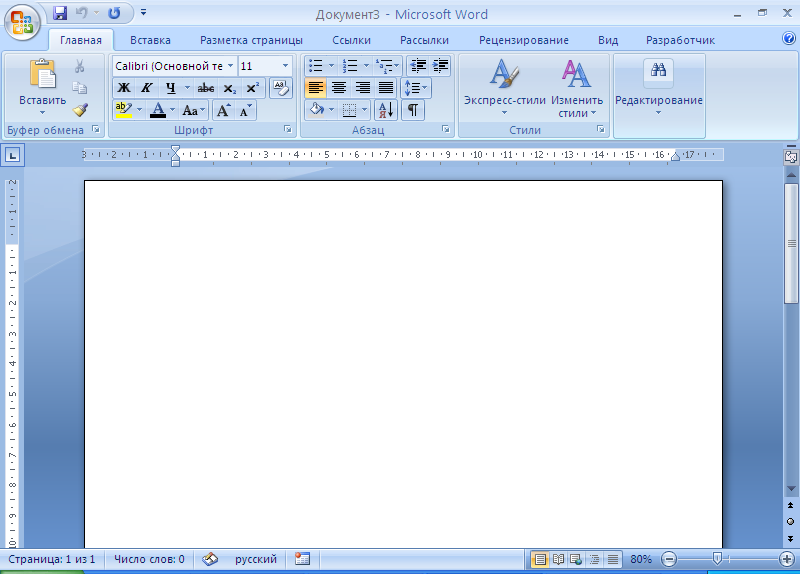
Task: Customize Quick Access Toolbar dropdown
Action: click(x=143, y=12)
